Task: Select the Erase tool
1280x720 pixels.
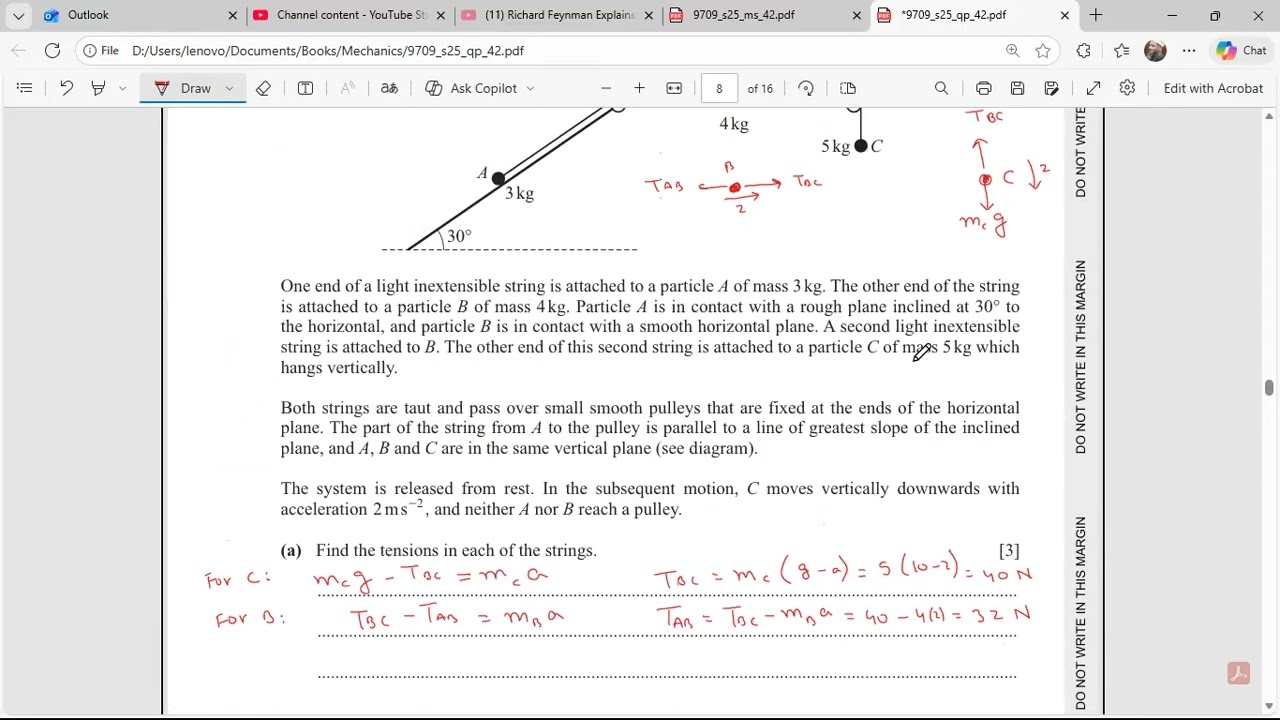Action: coord(263,88)
